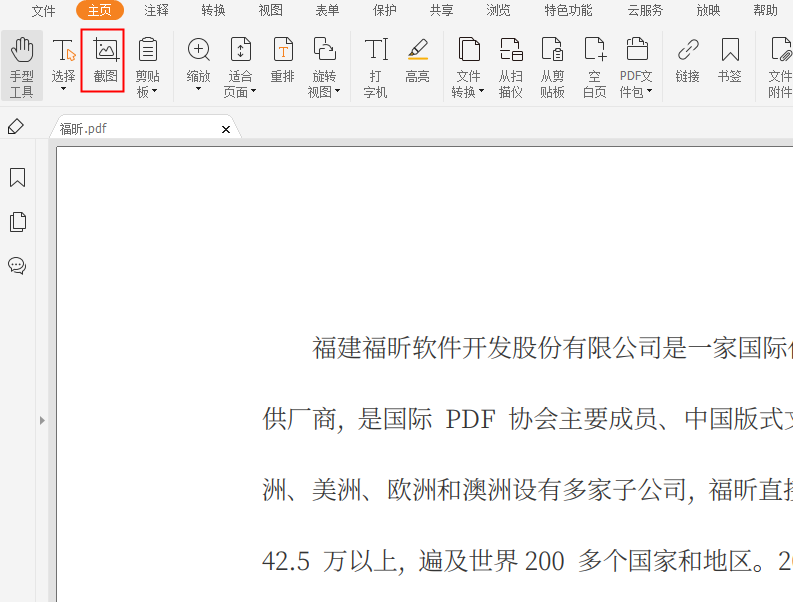Close the 福昕.pdf document tab
The image size is (793, 602).
226,130
